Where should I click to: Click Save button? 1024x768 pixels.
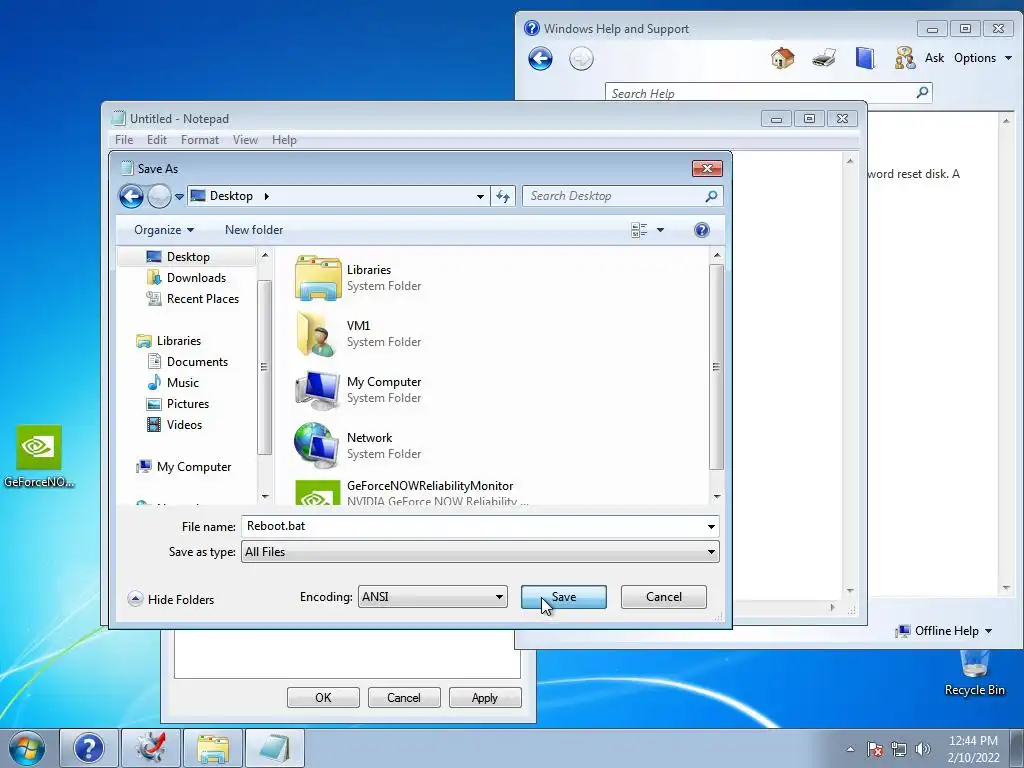564,597
